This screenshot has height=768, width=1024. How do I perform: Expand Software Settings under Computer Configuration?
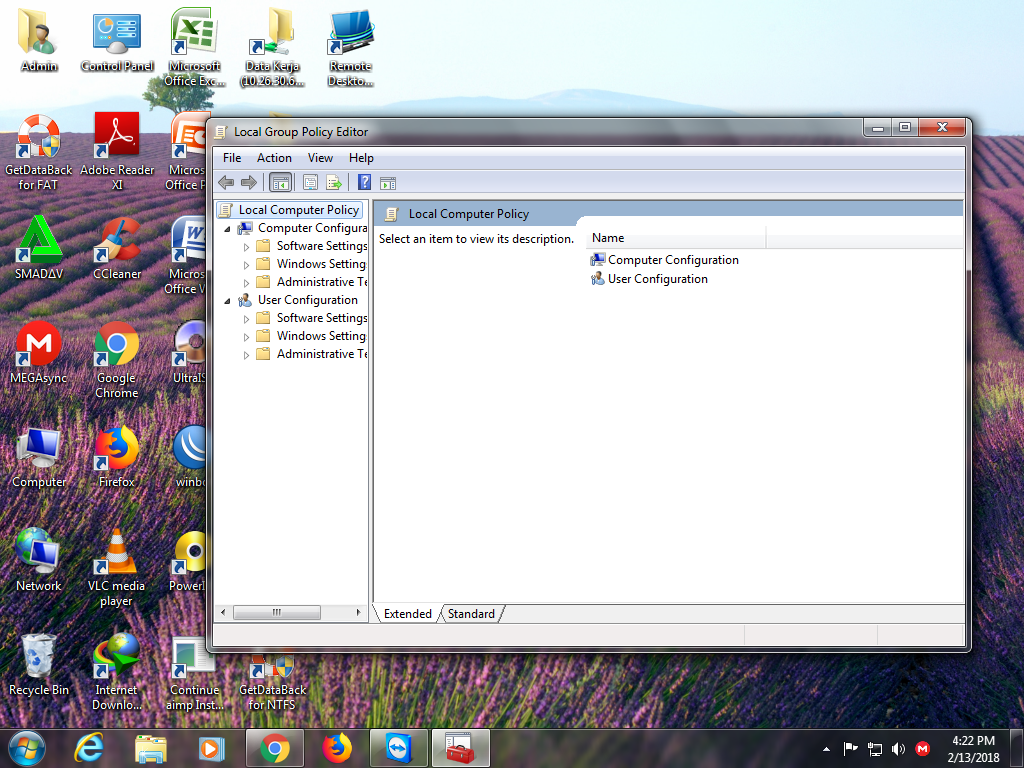point(246,245)
